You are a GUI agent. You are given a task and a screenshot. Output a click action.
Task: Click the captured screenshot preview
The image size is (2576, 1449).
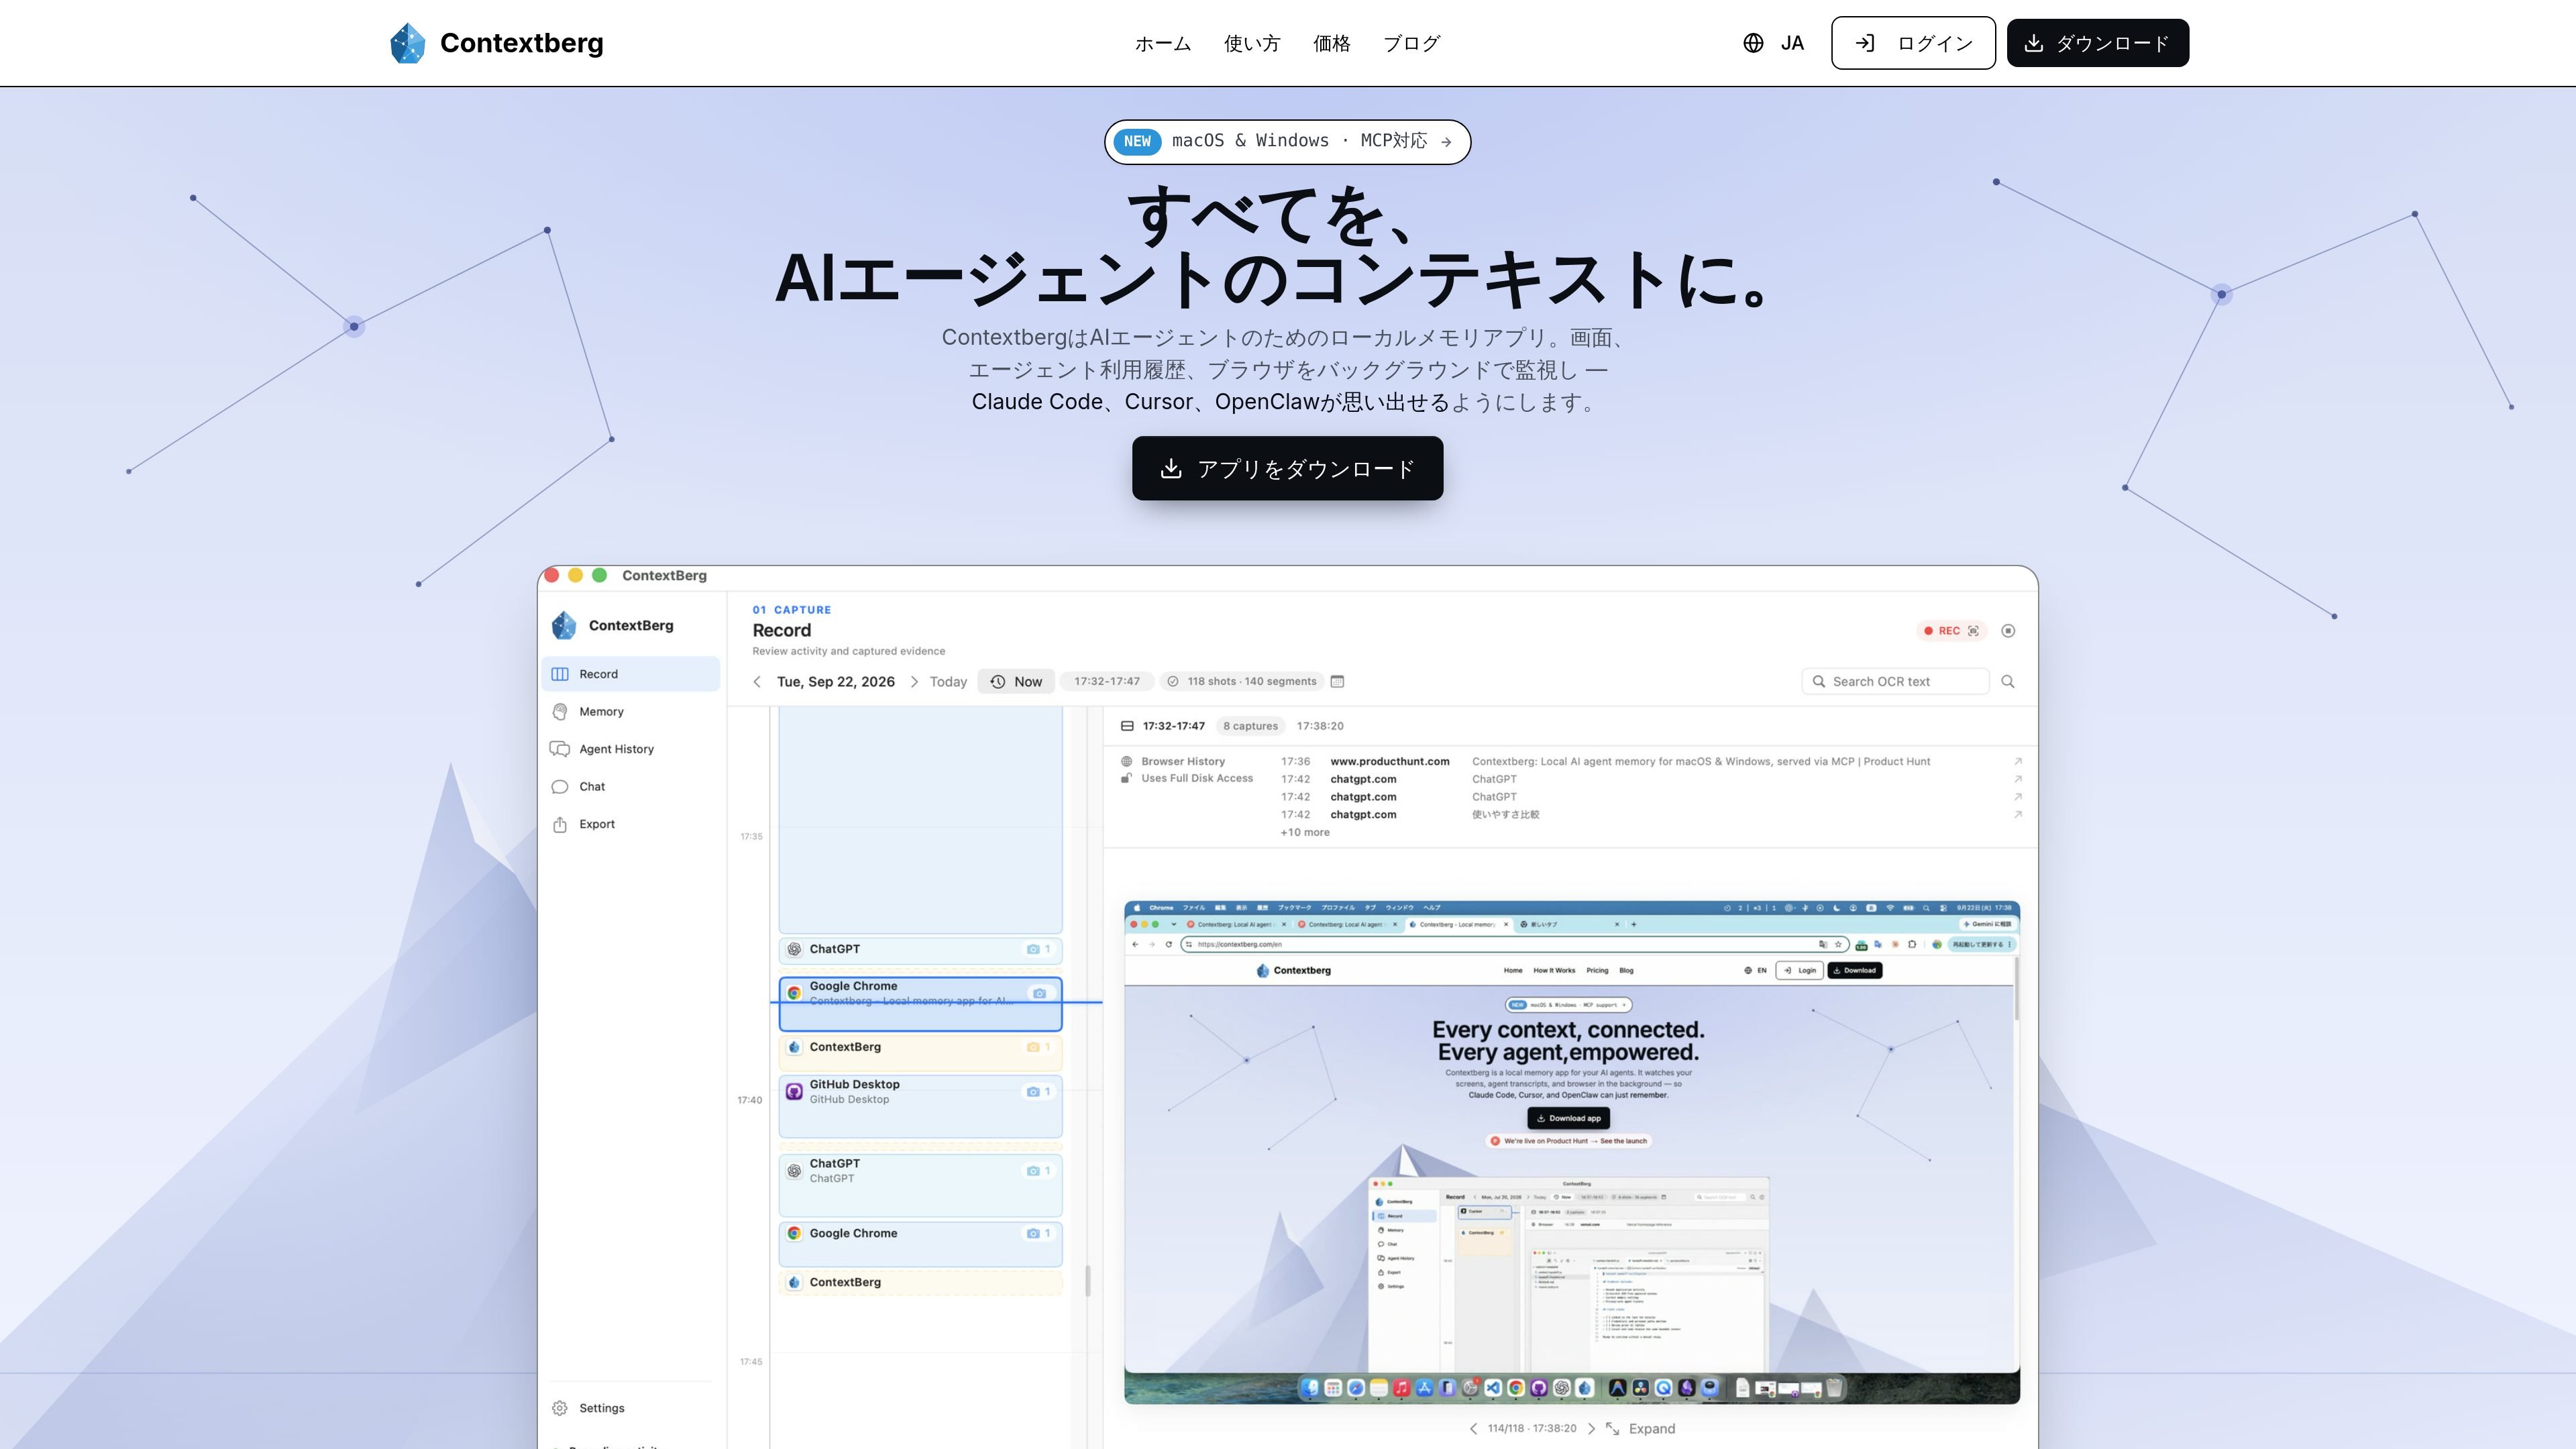1571,1152
